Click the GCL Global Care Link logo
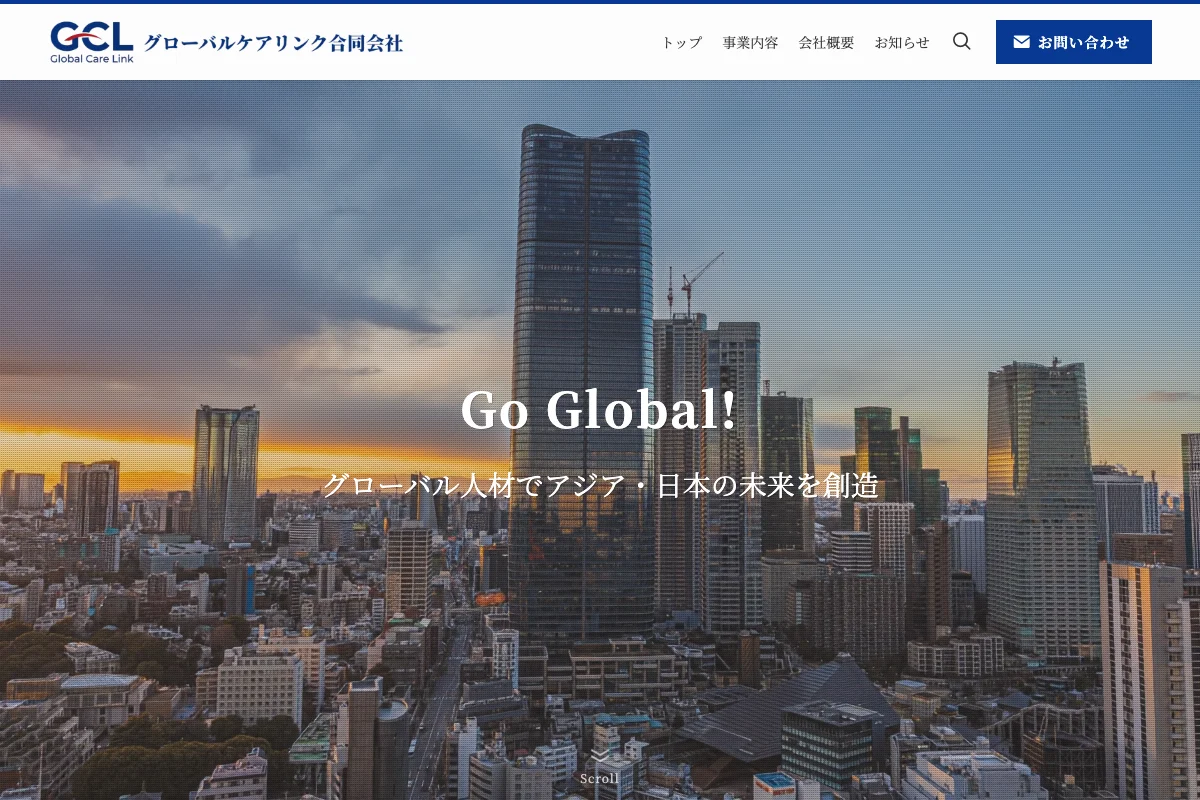Viewport: 1200px width, 800px height. [92, 42]
